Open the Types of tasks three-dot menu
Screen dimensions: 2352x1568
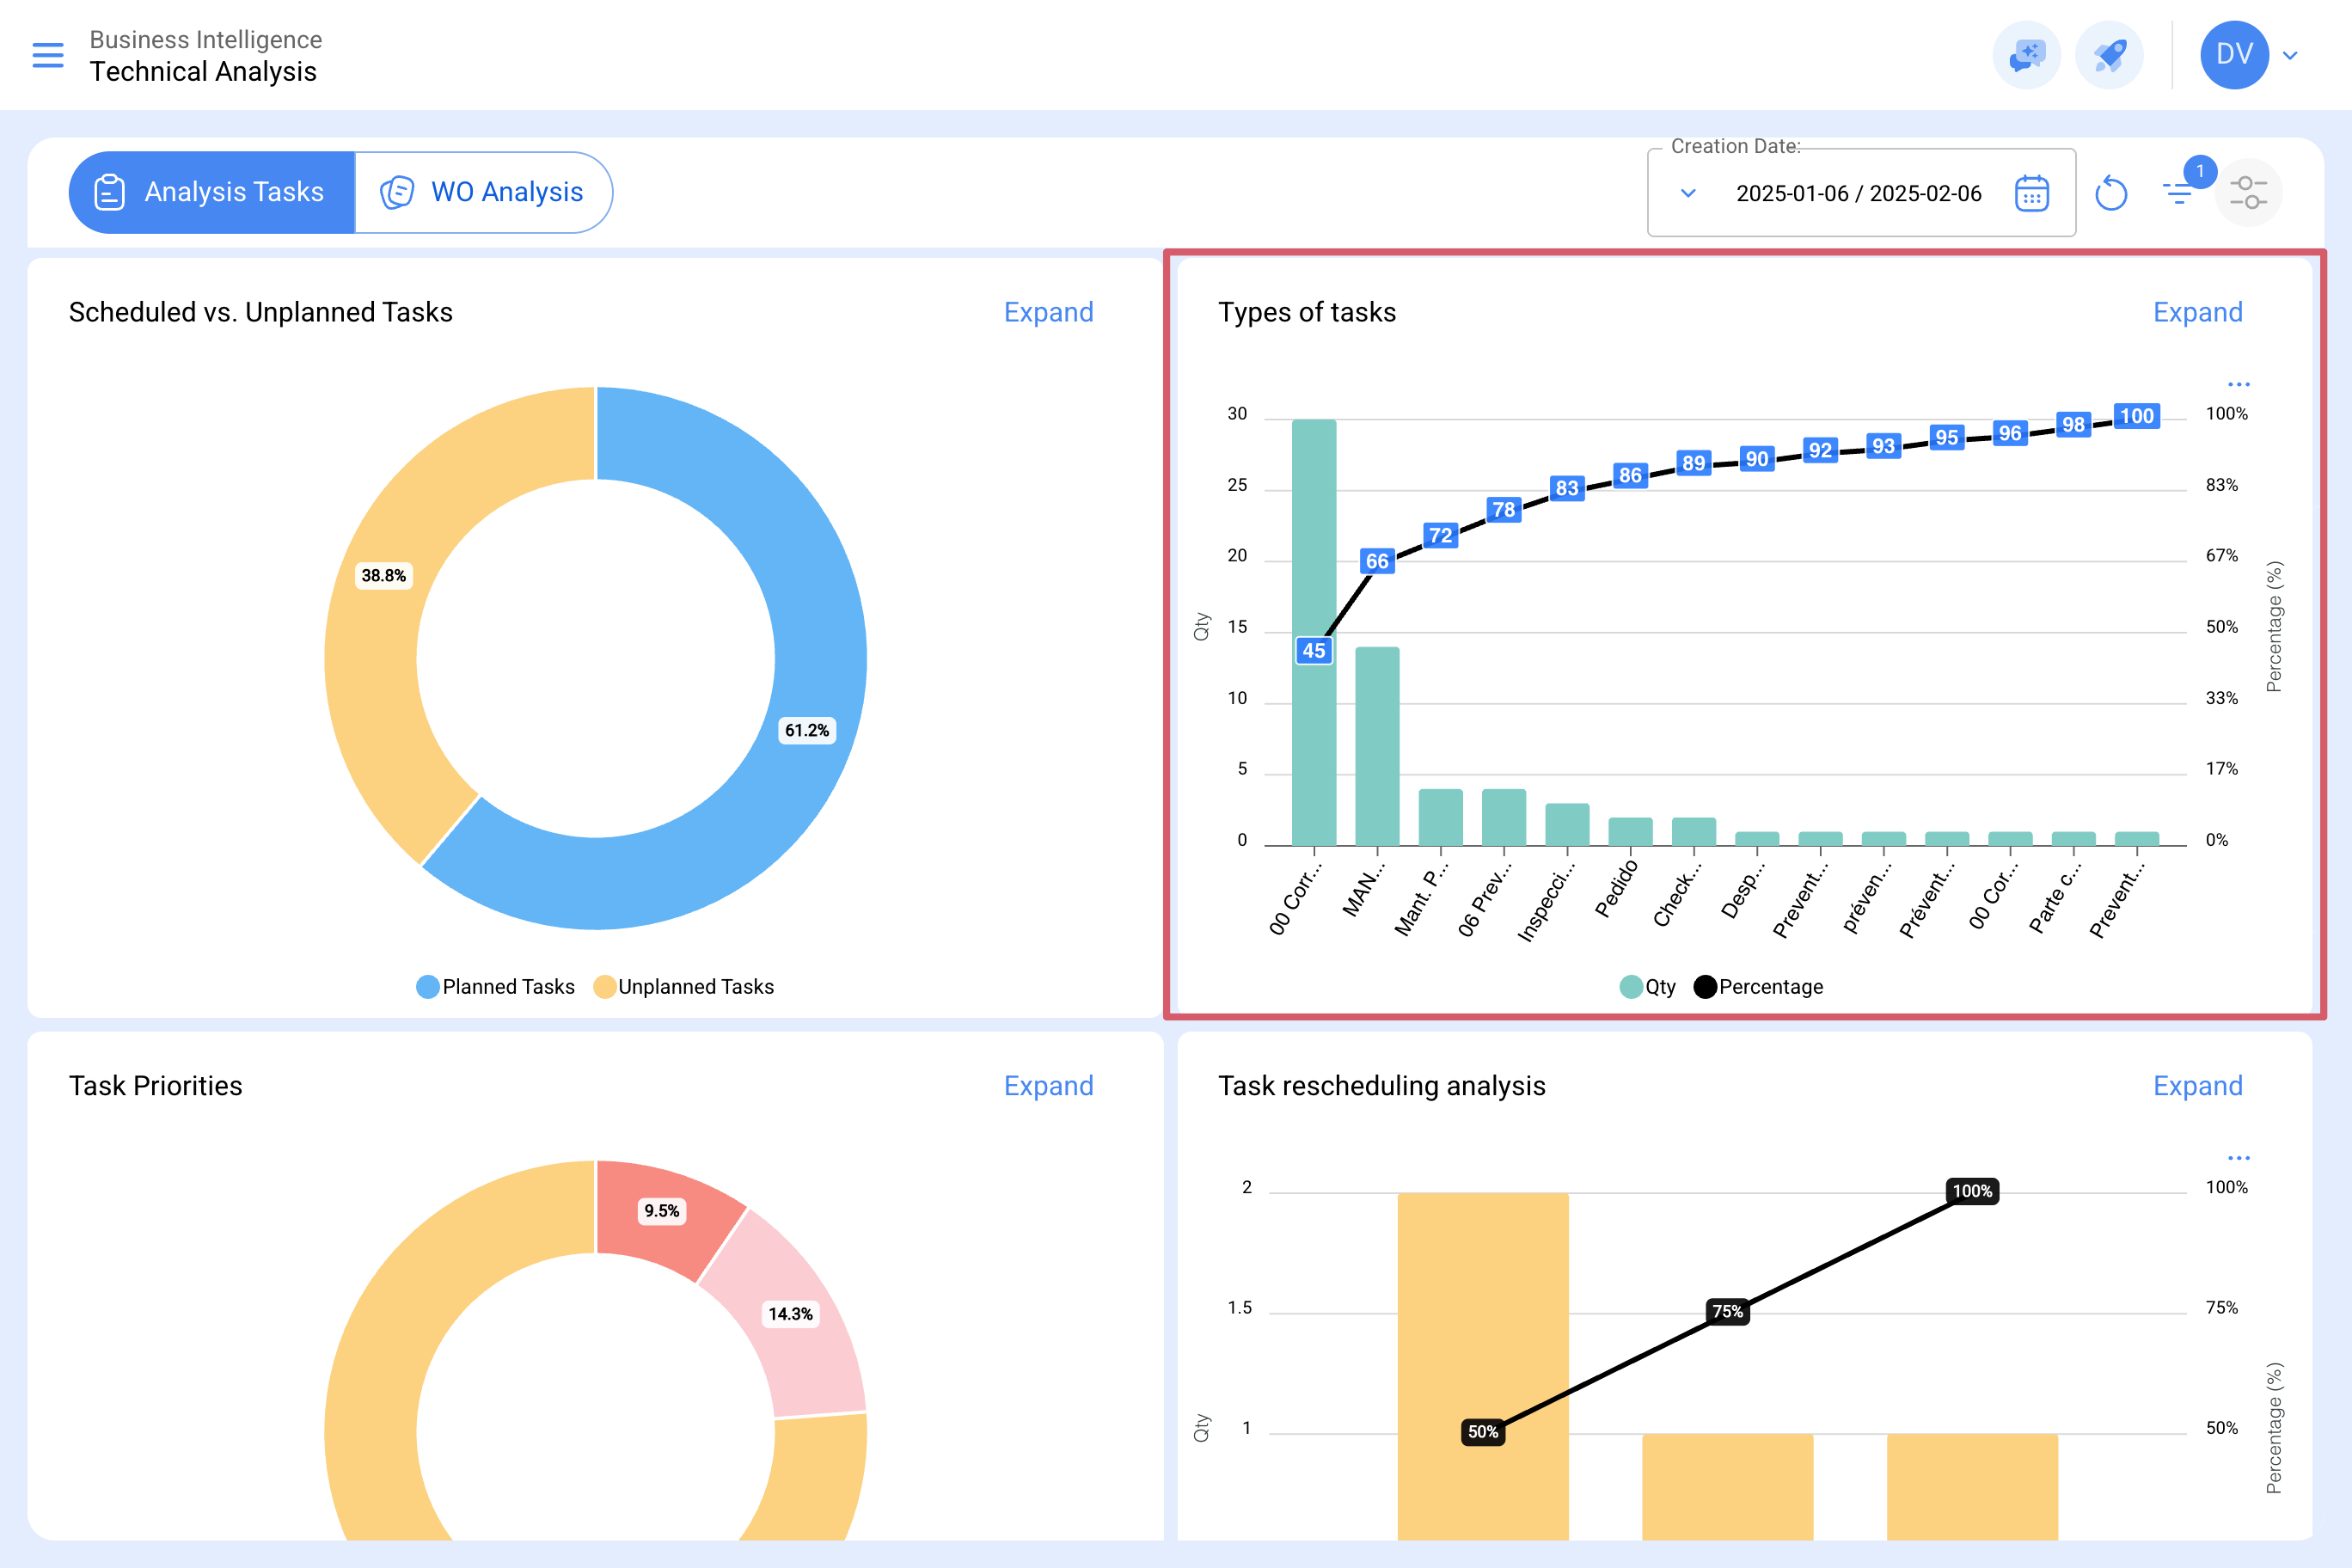[x=2238, y=384]
